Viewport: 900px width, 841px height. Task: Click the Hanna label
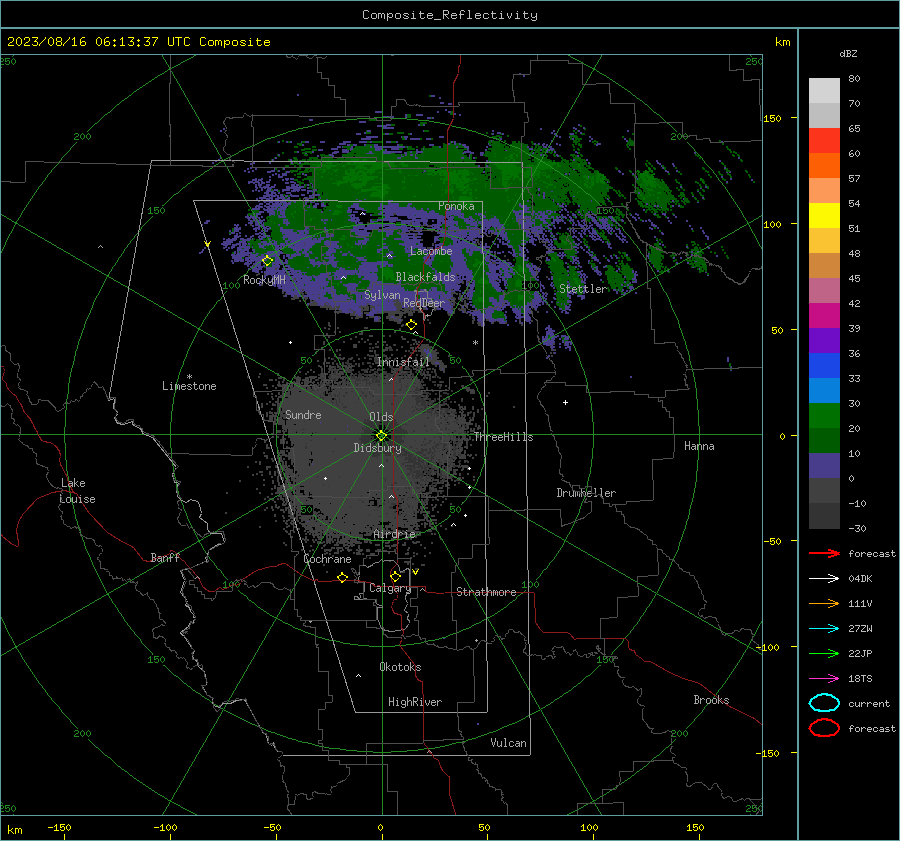699,446
